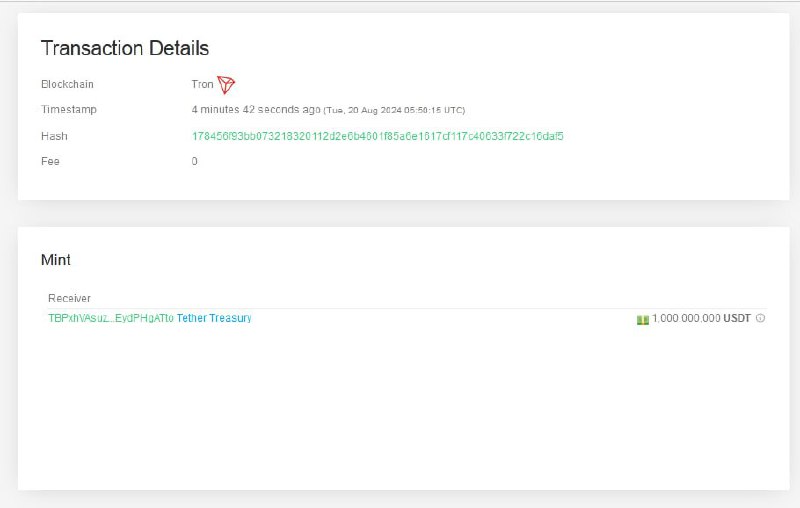Screen dimensions: 800x508
Task: Click the red Tron logo icon
Action: [x=226, y=85]
